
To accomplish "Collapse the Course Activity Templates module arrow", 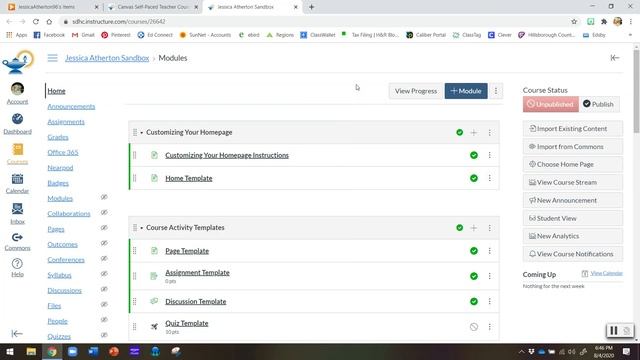I will pos(142,228).
